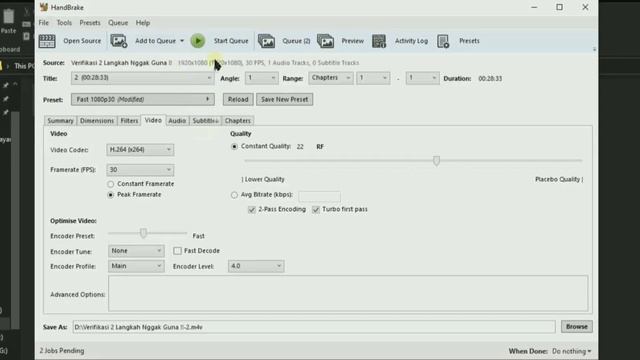Click the Open Source film icon

(47, 41)
